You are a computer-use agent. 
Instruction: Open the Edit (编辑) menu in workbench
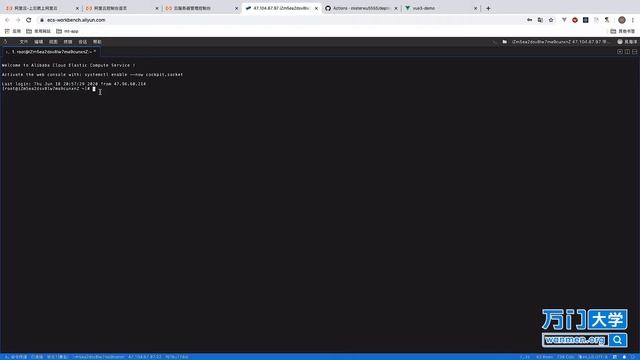click(x=38, y=42)
